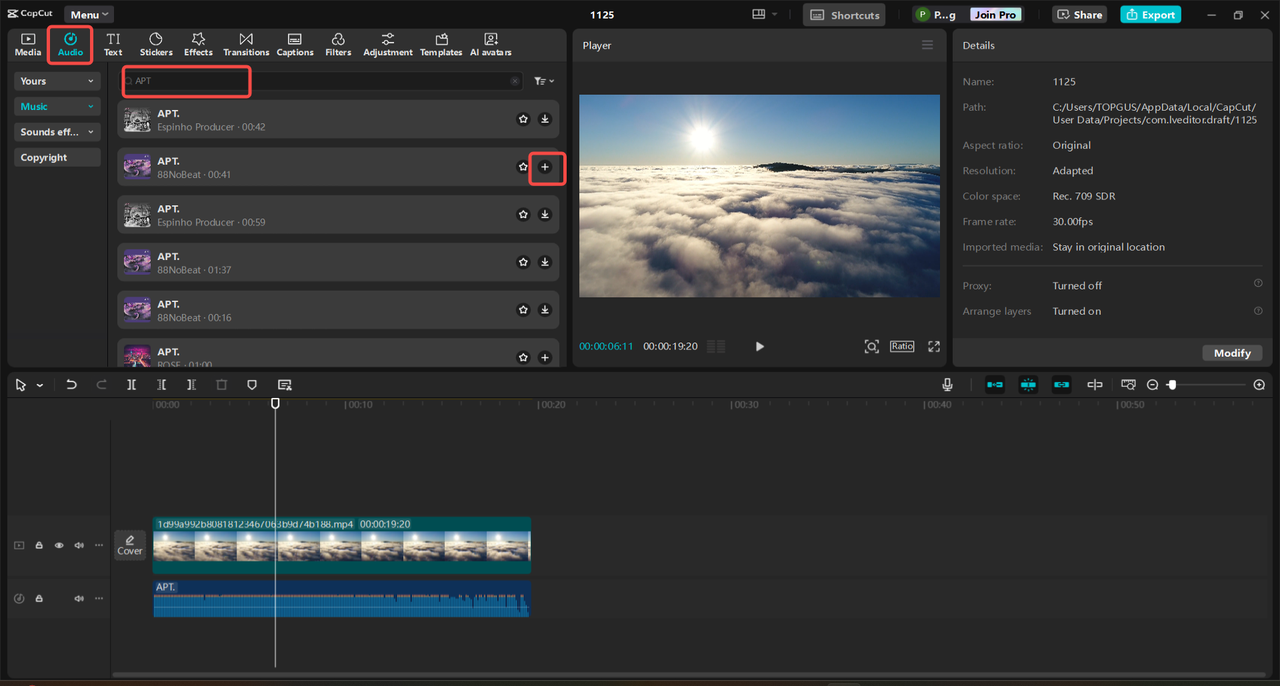The height and width of the screenshot is (686, 1280).
Task: Open the Transitions tab
Action: click(x=246, y=44)
